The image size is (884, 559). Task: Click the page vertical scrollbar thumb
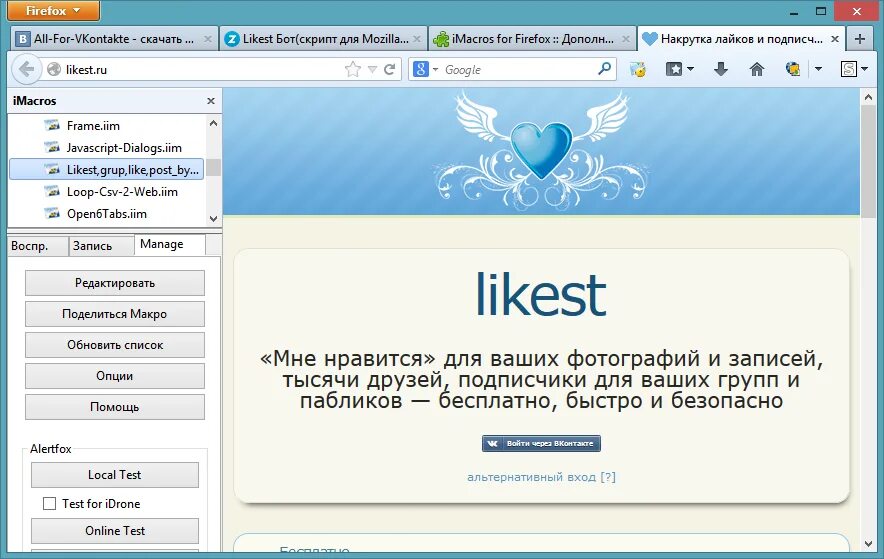868,160
